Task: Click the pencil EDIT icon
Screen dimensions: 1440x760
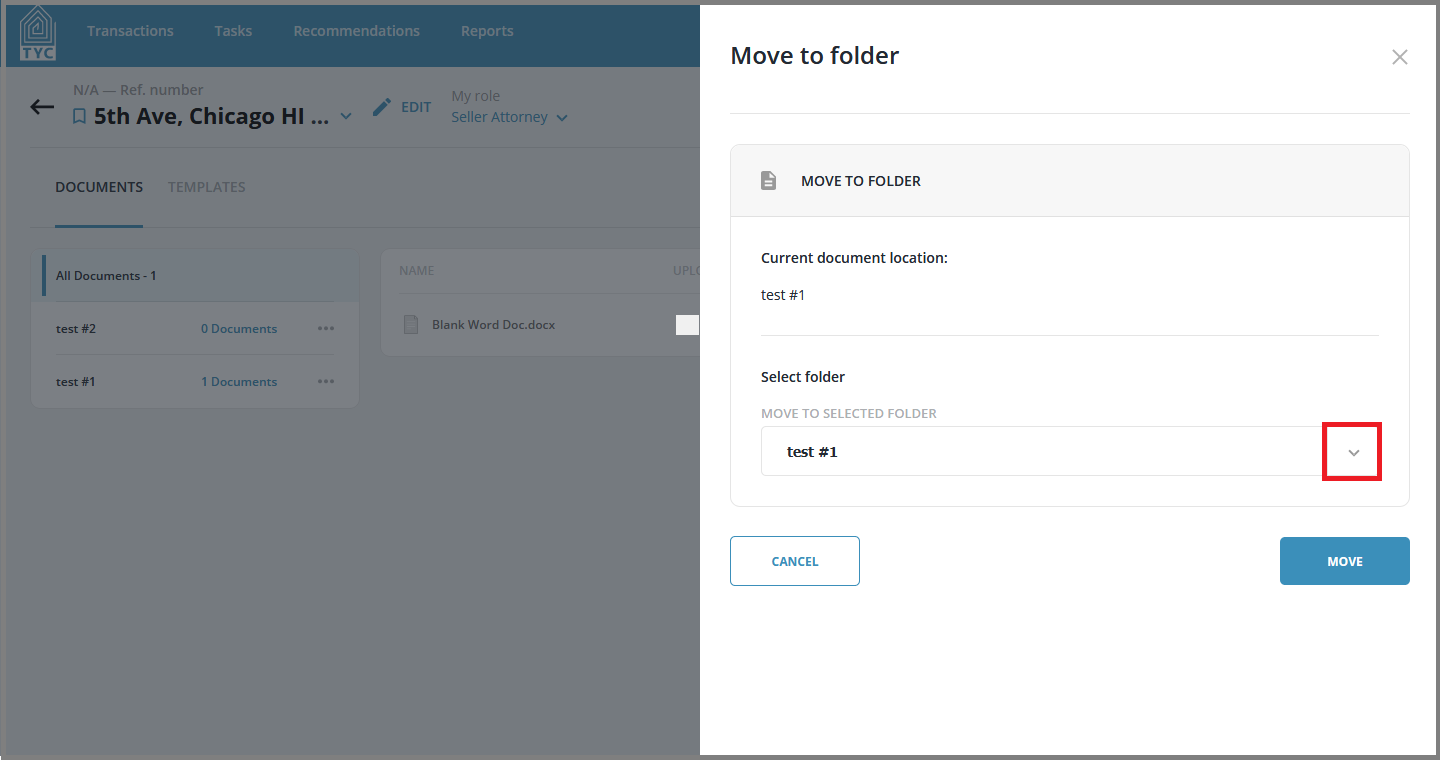Action: click(x=382, y=107)
